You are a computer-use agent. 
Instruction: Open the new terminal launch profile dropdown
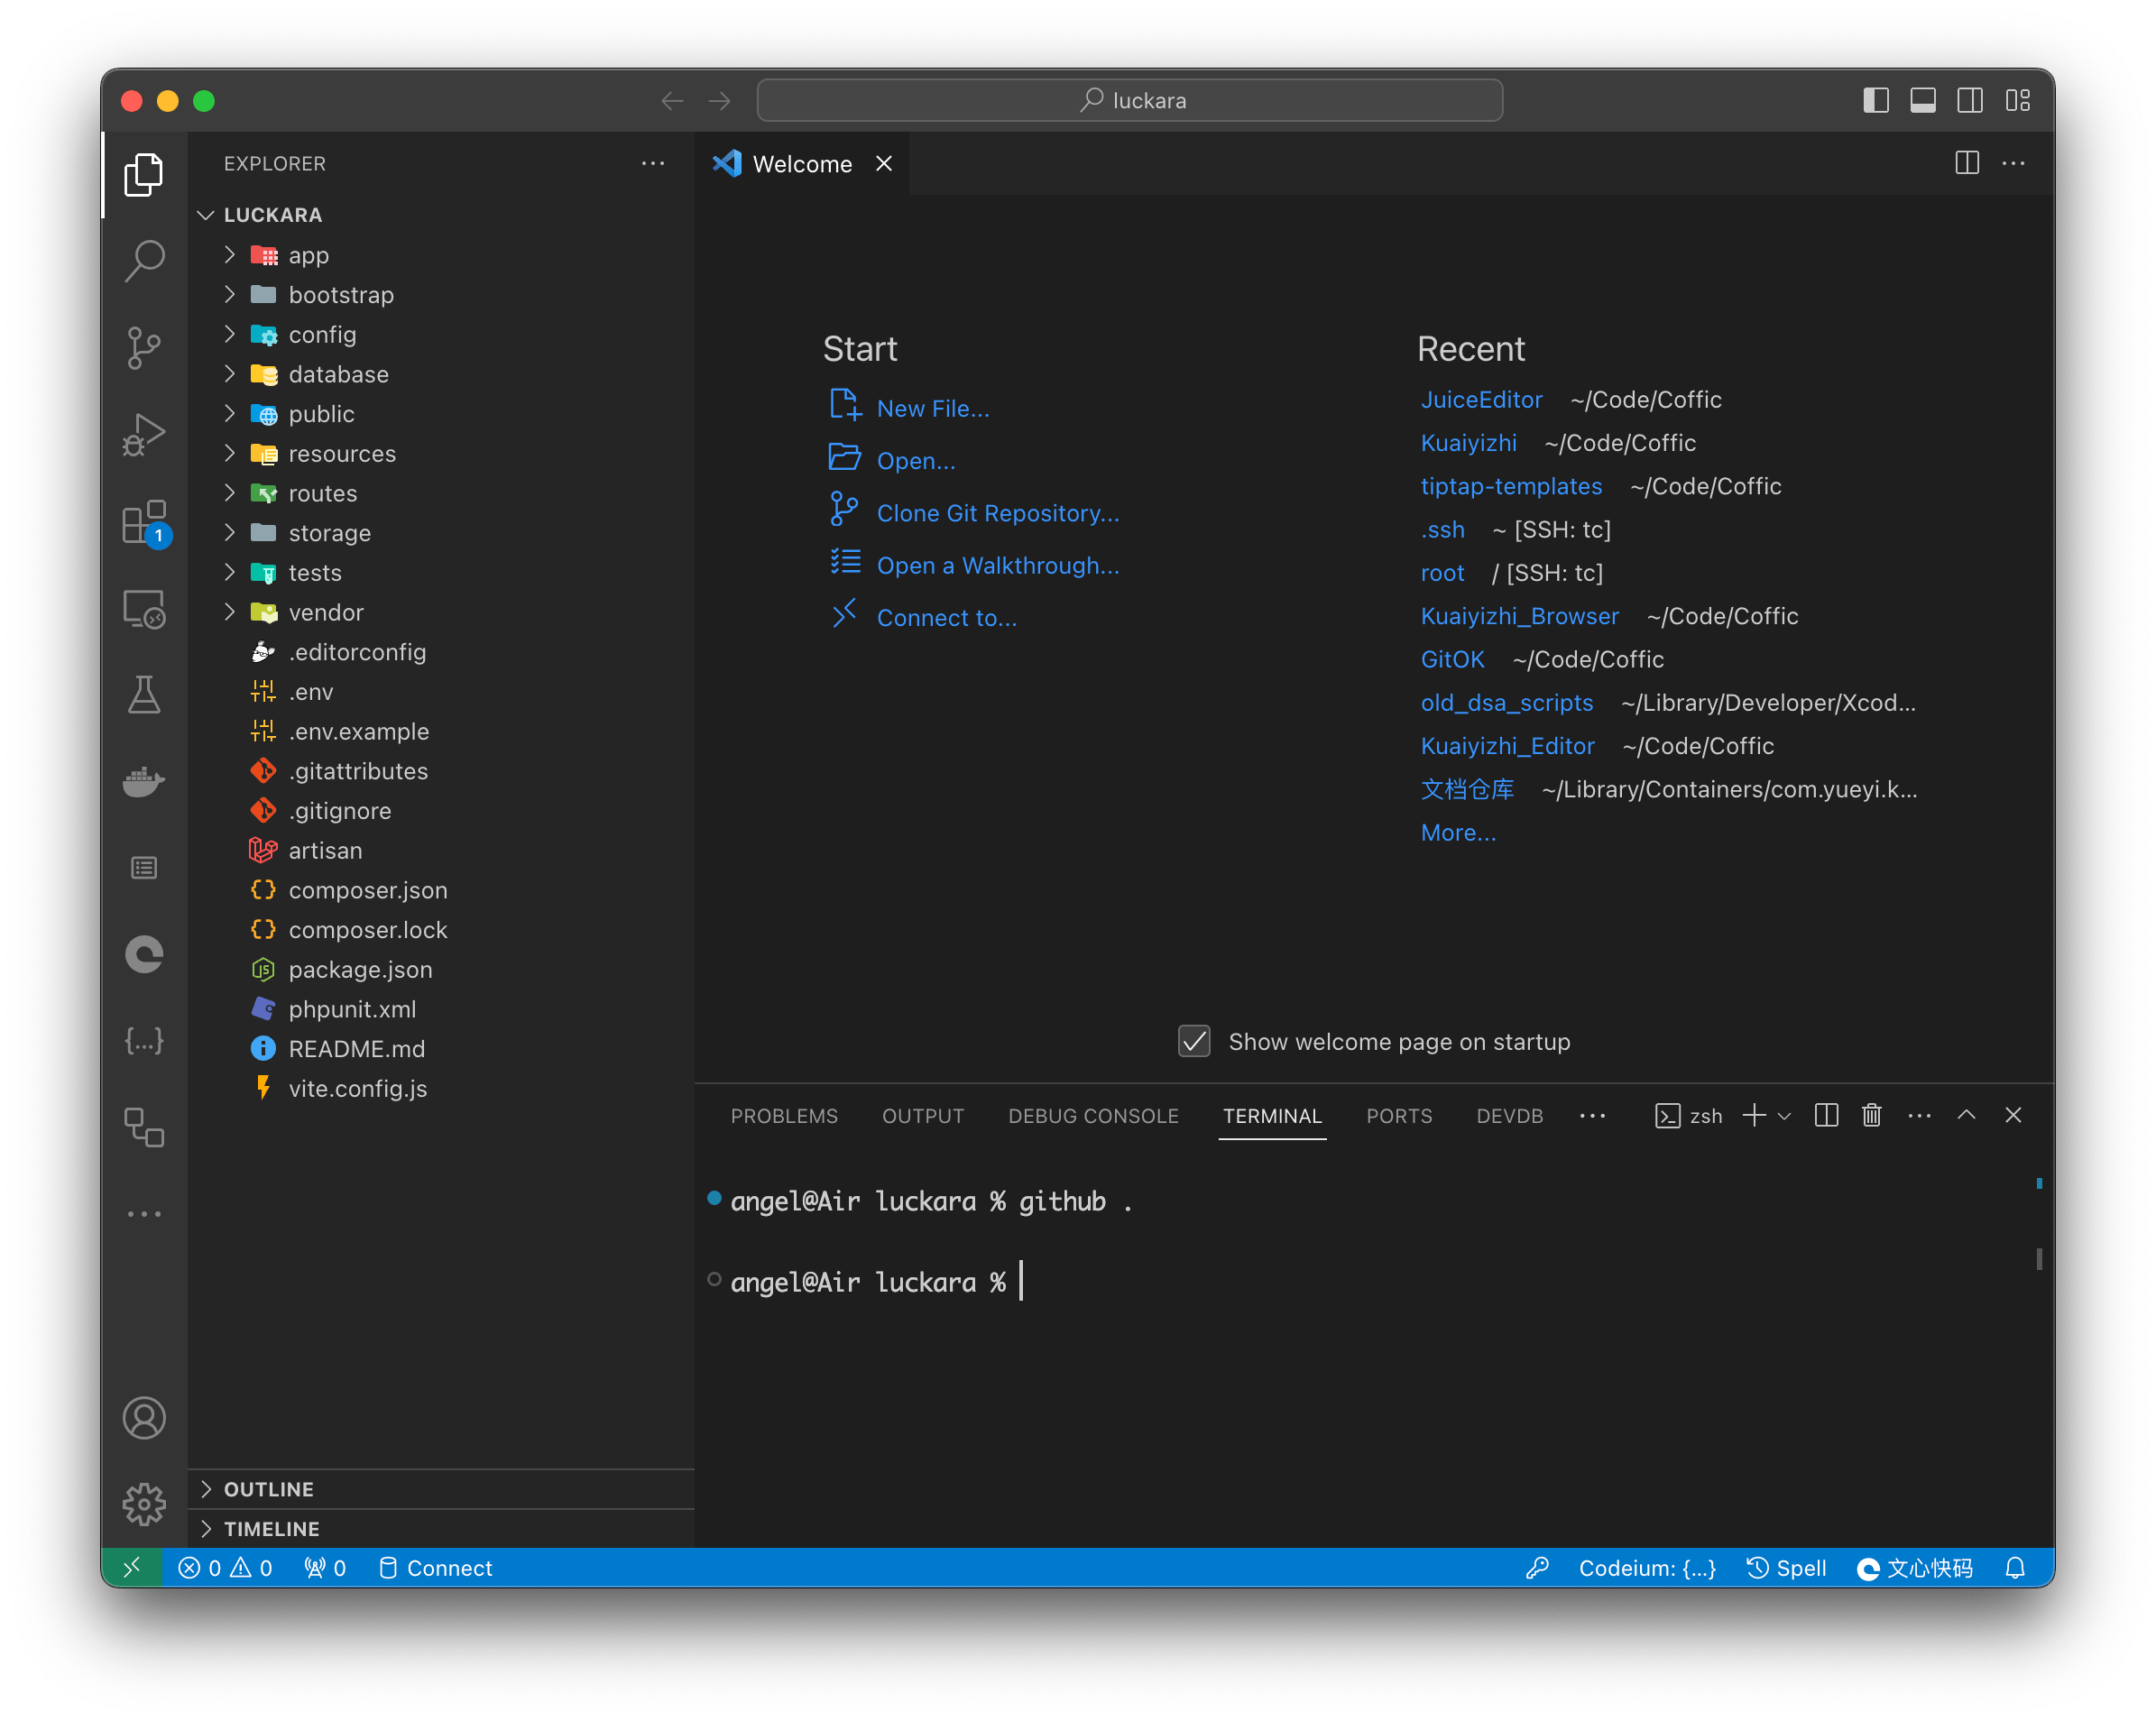tap(1785, 1115)
